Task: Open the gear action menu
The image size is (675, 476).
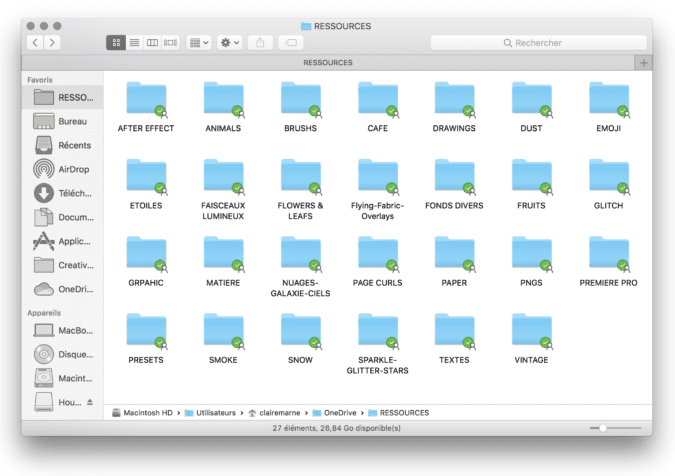Action: (x=229, y=43)
